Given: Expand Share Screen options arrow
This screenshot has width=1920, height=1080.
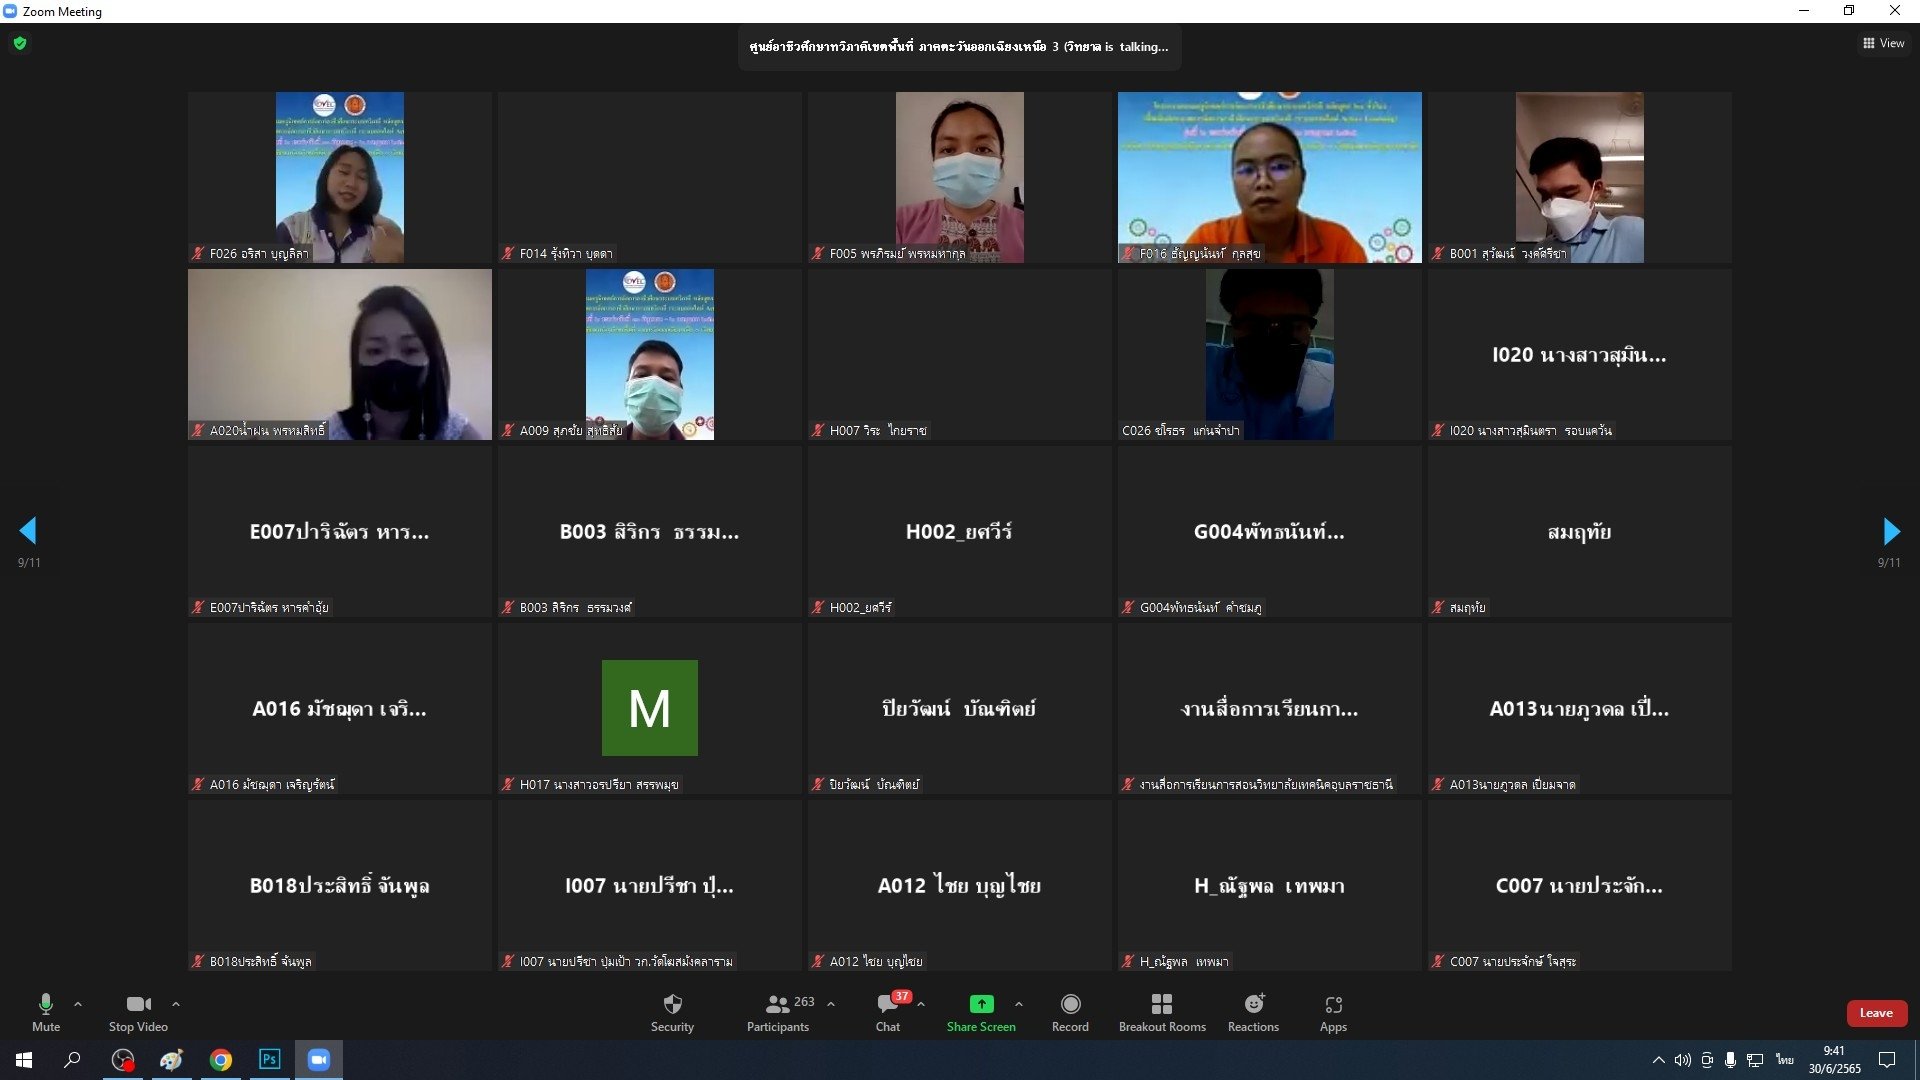Looking at the screenshot, I should [x=1018, y=1003].
